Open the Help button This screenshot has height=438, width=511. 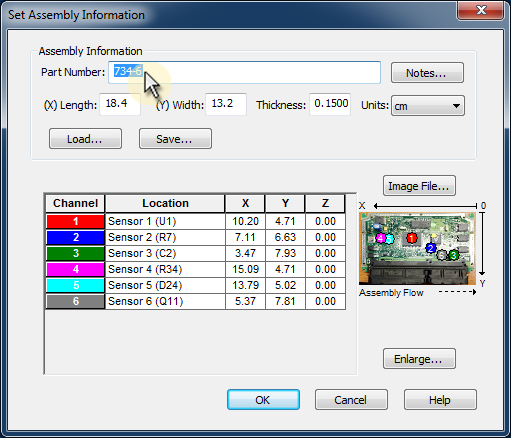440,400
